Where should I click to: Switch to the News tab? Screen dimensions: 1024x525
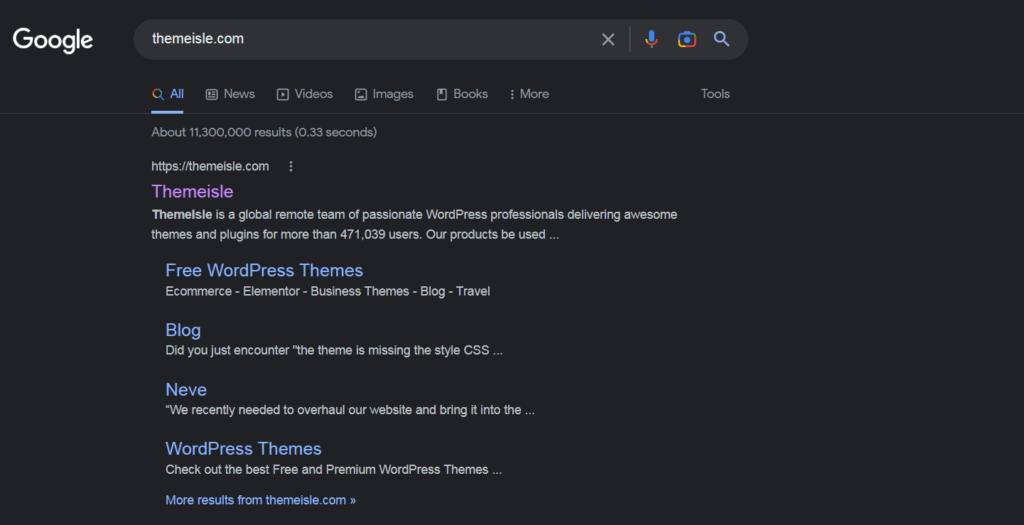(231, 94)
